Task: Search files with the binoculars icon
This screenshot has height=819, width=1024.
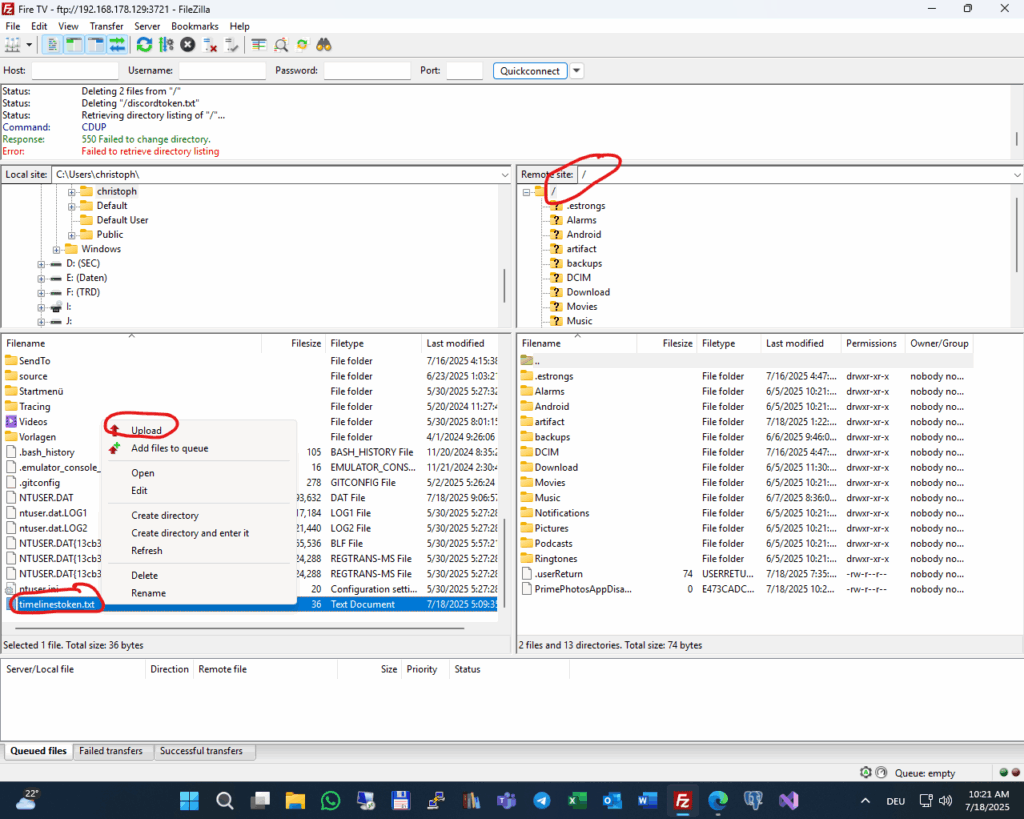Action: [x=324, y=45]
